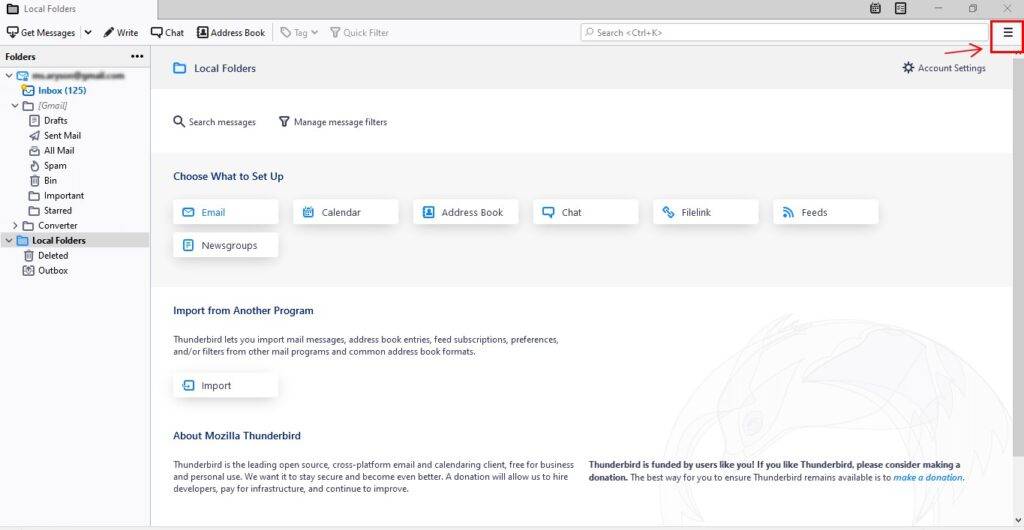Click the About Mozilla Thunderbird heading
1024x530 pixels.
point(237,435)
